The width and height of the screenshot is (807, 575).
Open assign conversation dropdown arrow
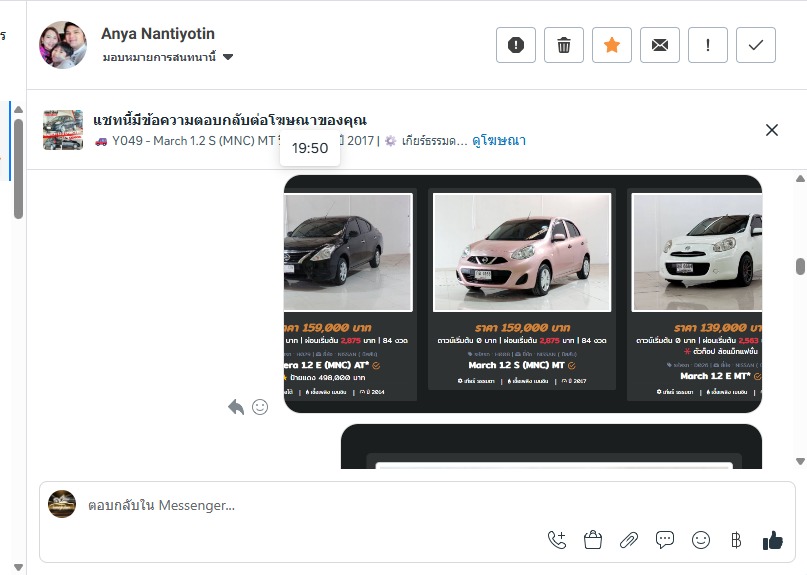click(x=228, y=57)
